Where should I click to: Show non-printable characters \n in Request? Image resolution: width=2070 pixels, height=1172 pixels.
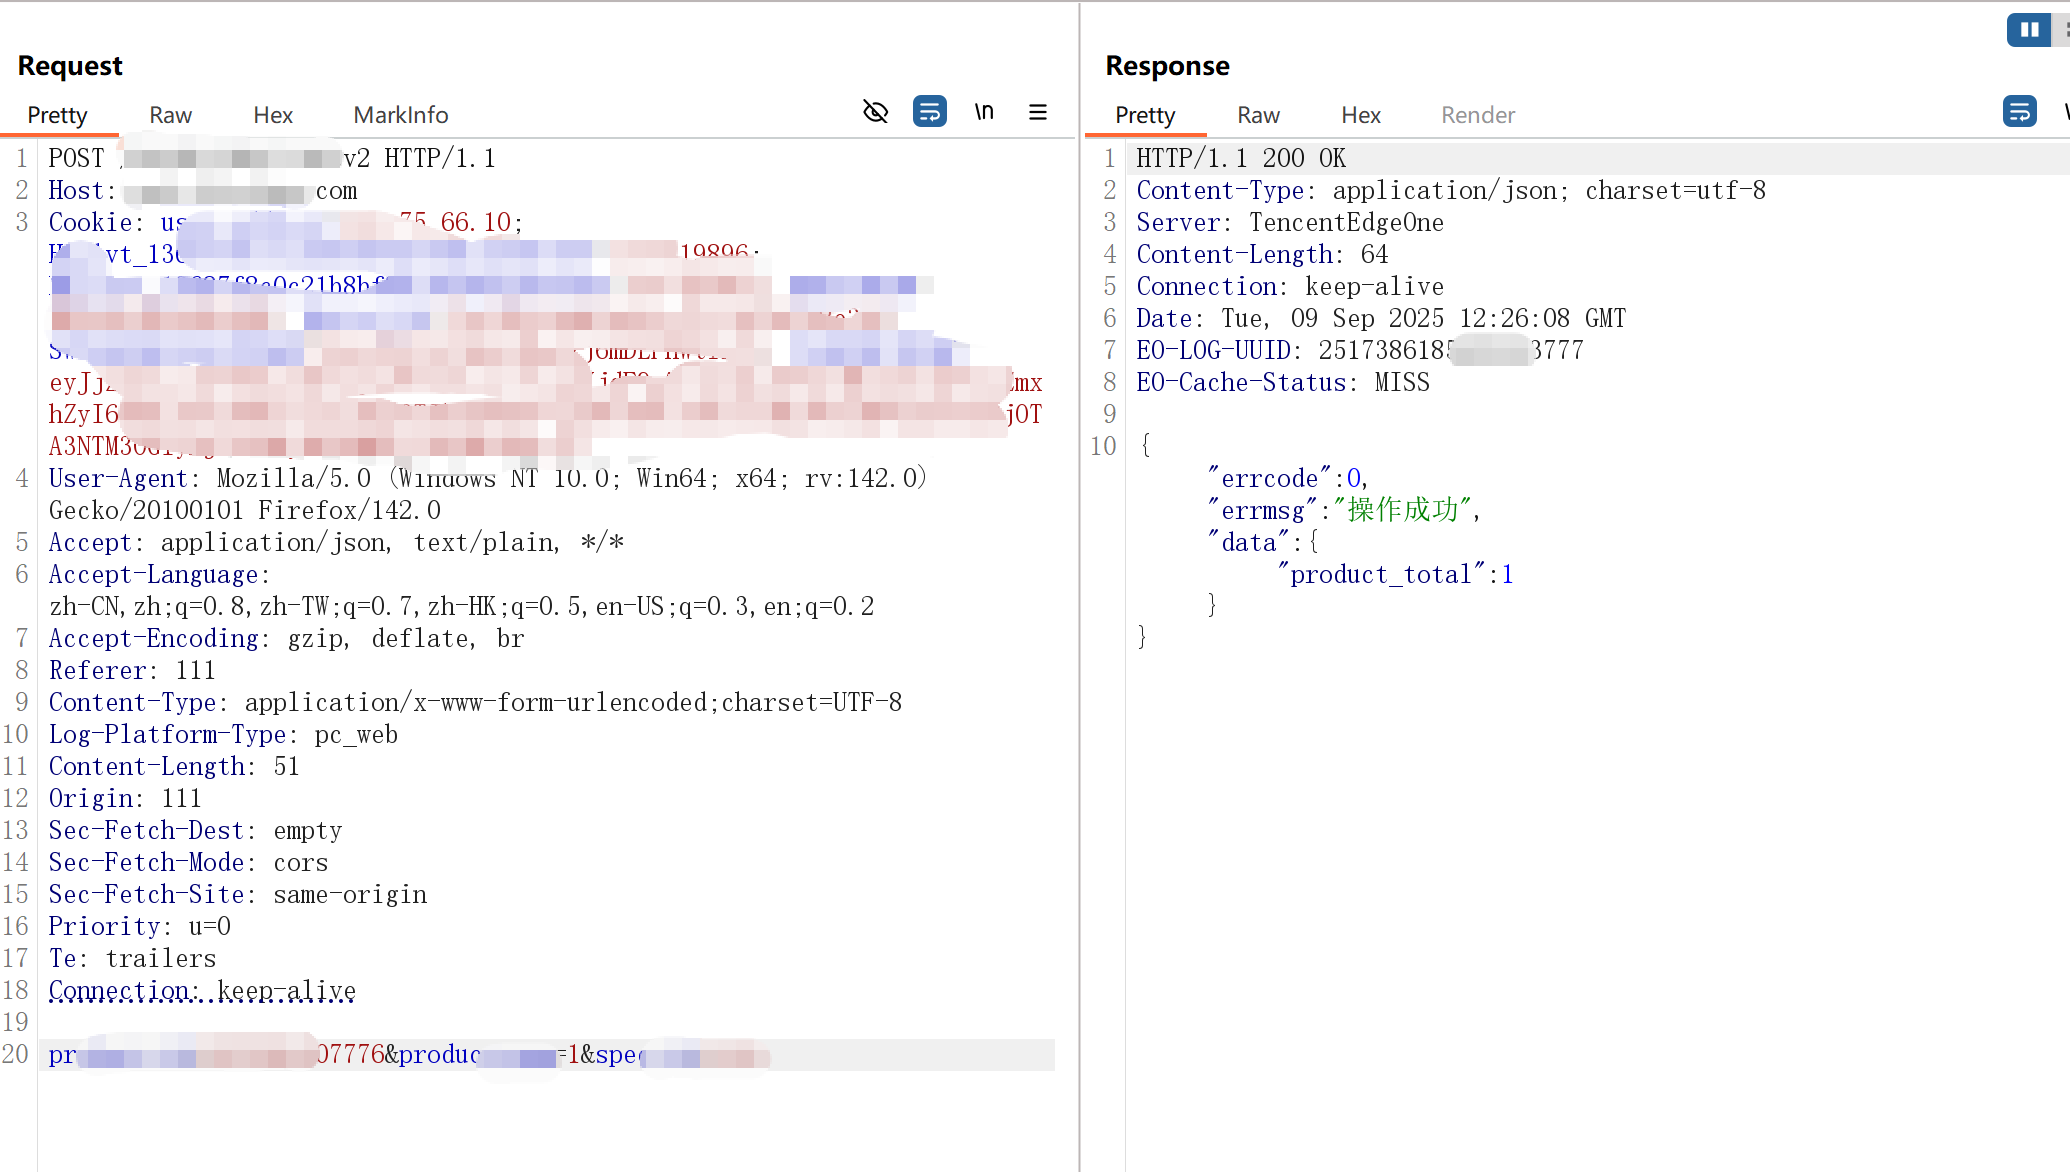[x=984, y=112]
